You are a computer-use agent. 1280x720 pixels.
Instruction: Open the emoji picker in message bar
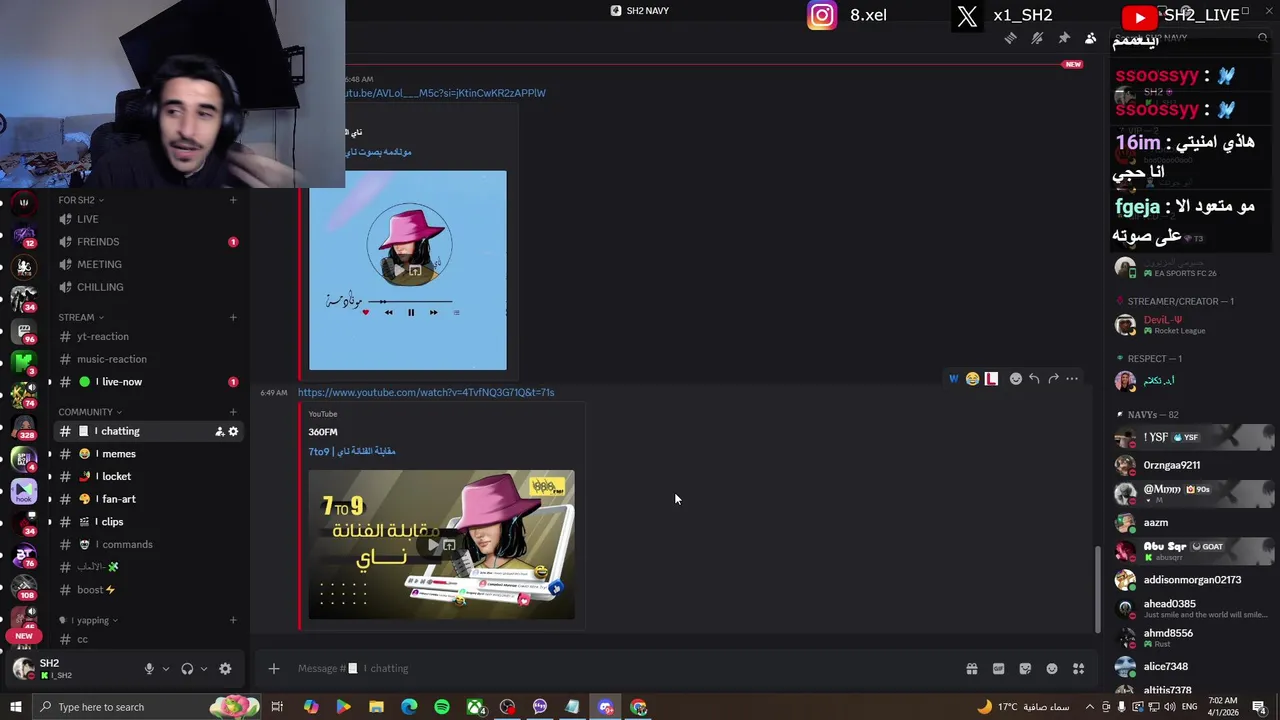(1052, 669)
